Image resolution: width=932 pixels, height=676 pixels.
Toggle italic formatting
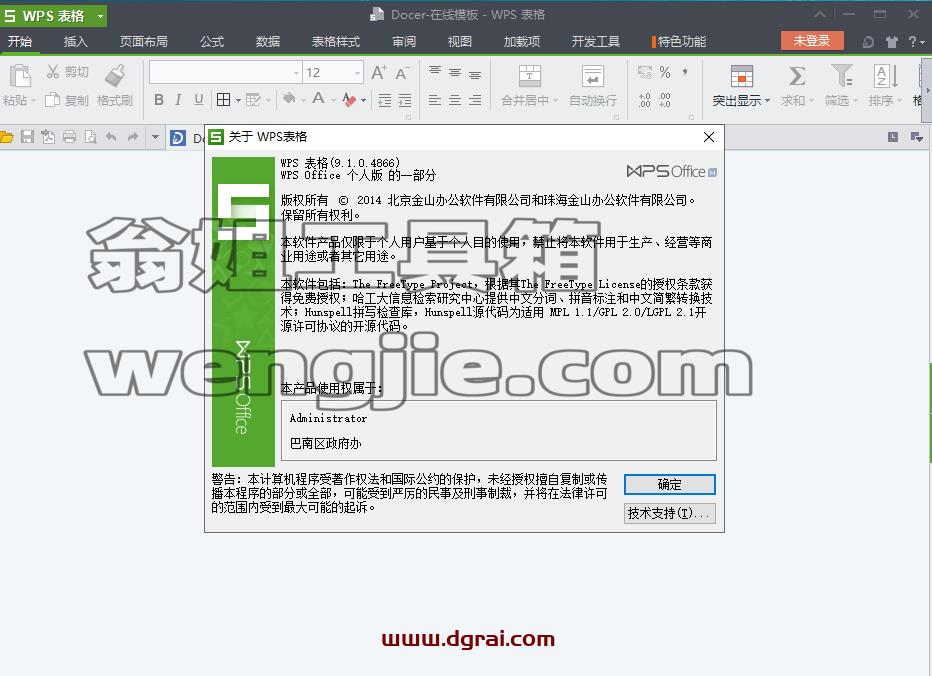178,100
